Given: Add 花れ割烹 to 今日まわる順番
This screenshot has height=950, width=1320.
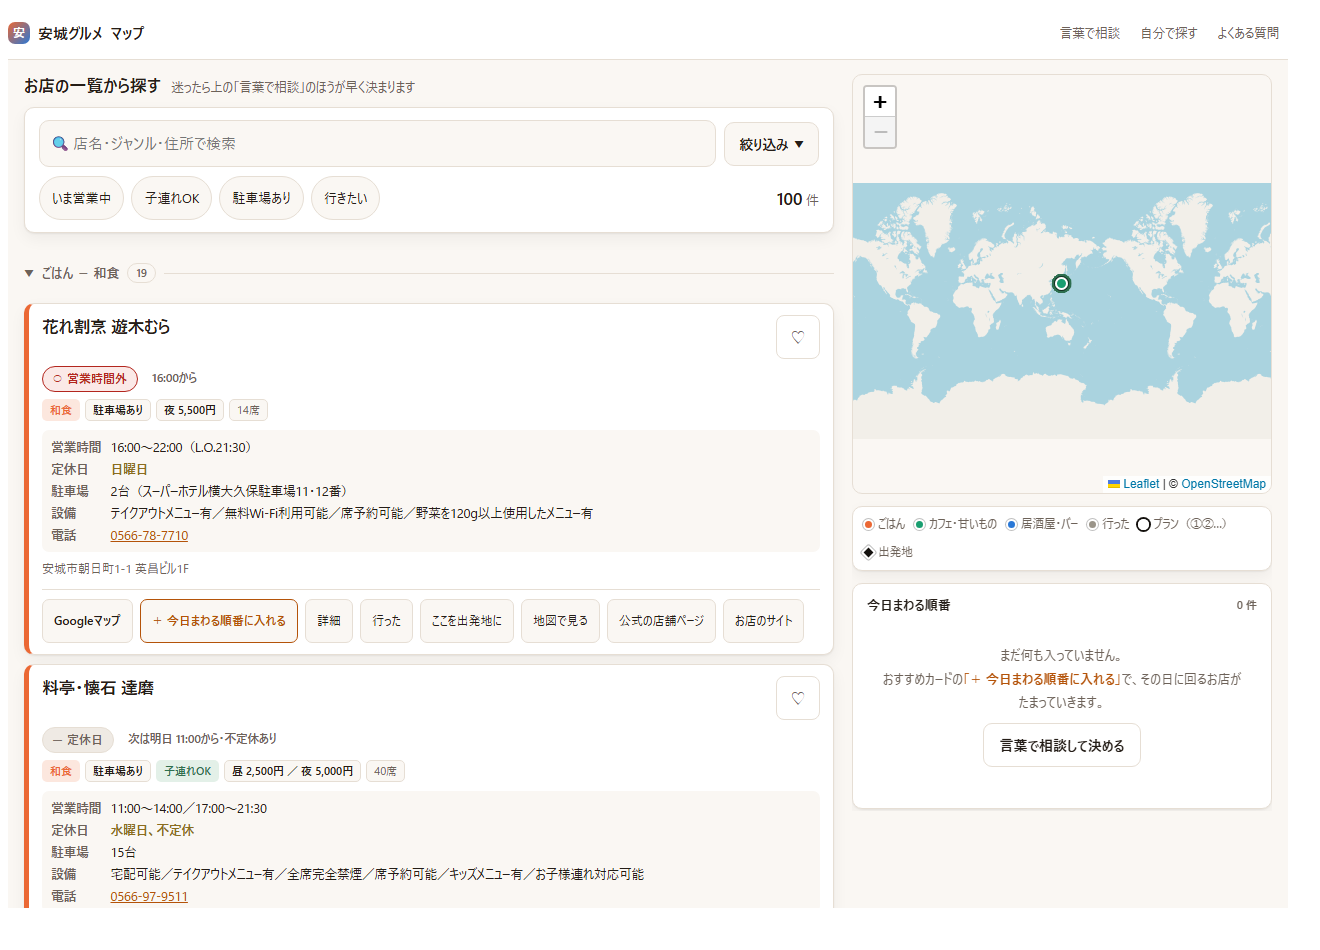Looking at the screenshot, I should (x=219, y=621).
